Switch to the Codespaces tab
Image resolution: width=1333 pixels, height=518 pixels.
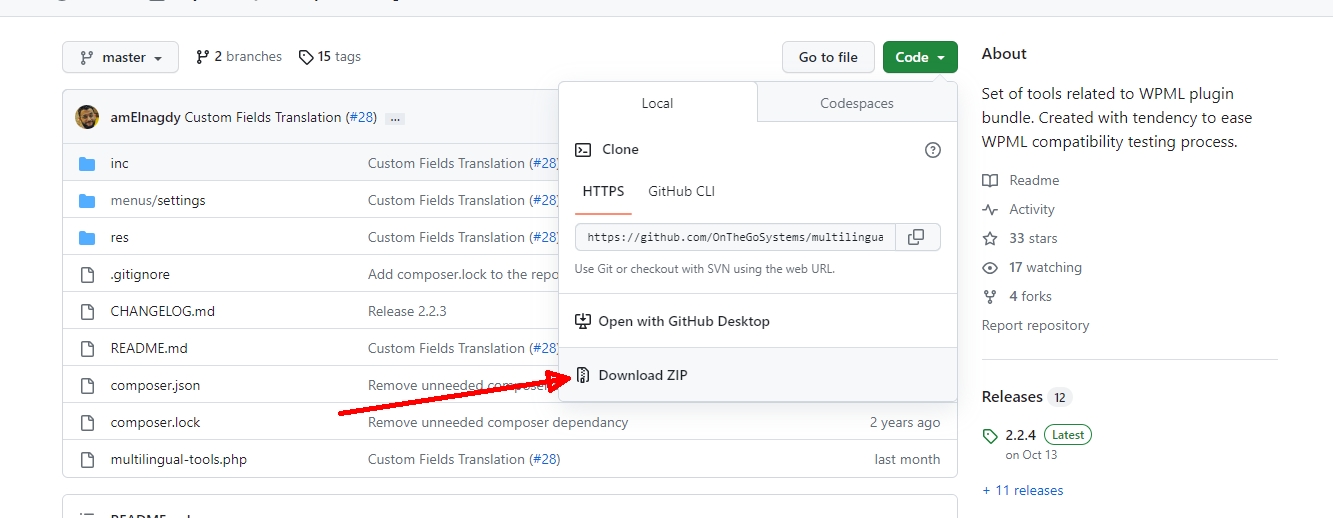[x=857, y=103]
